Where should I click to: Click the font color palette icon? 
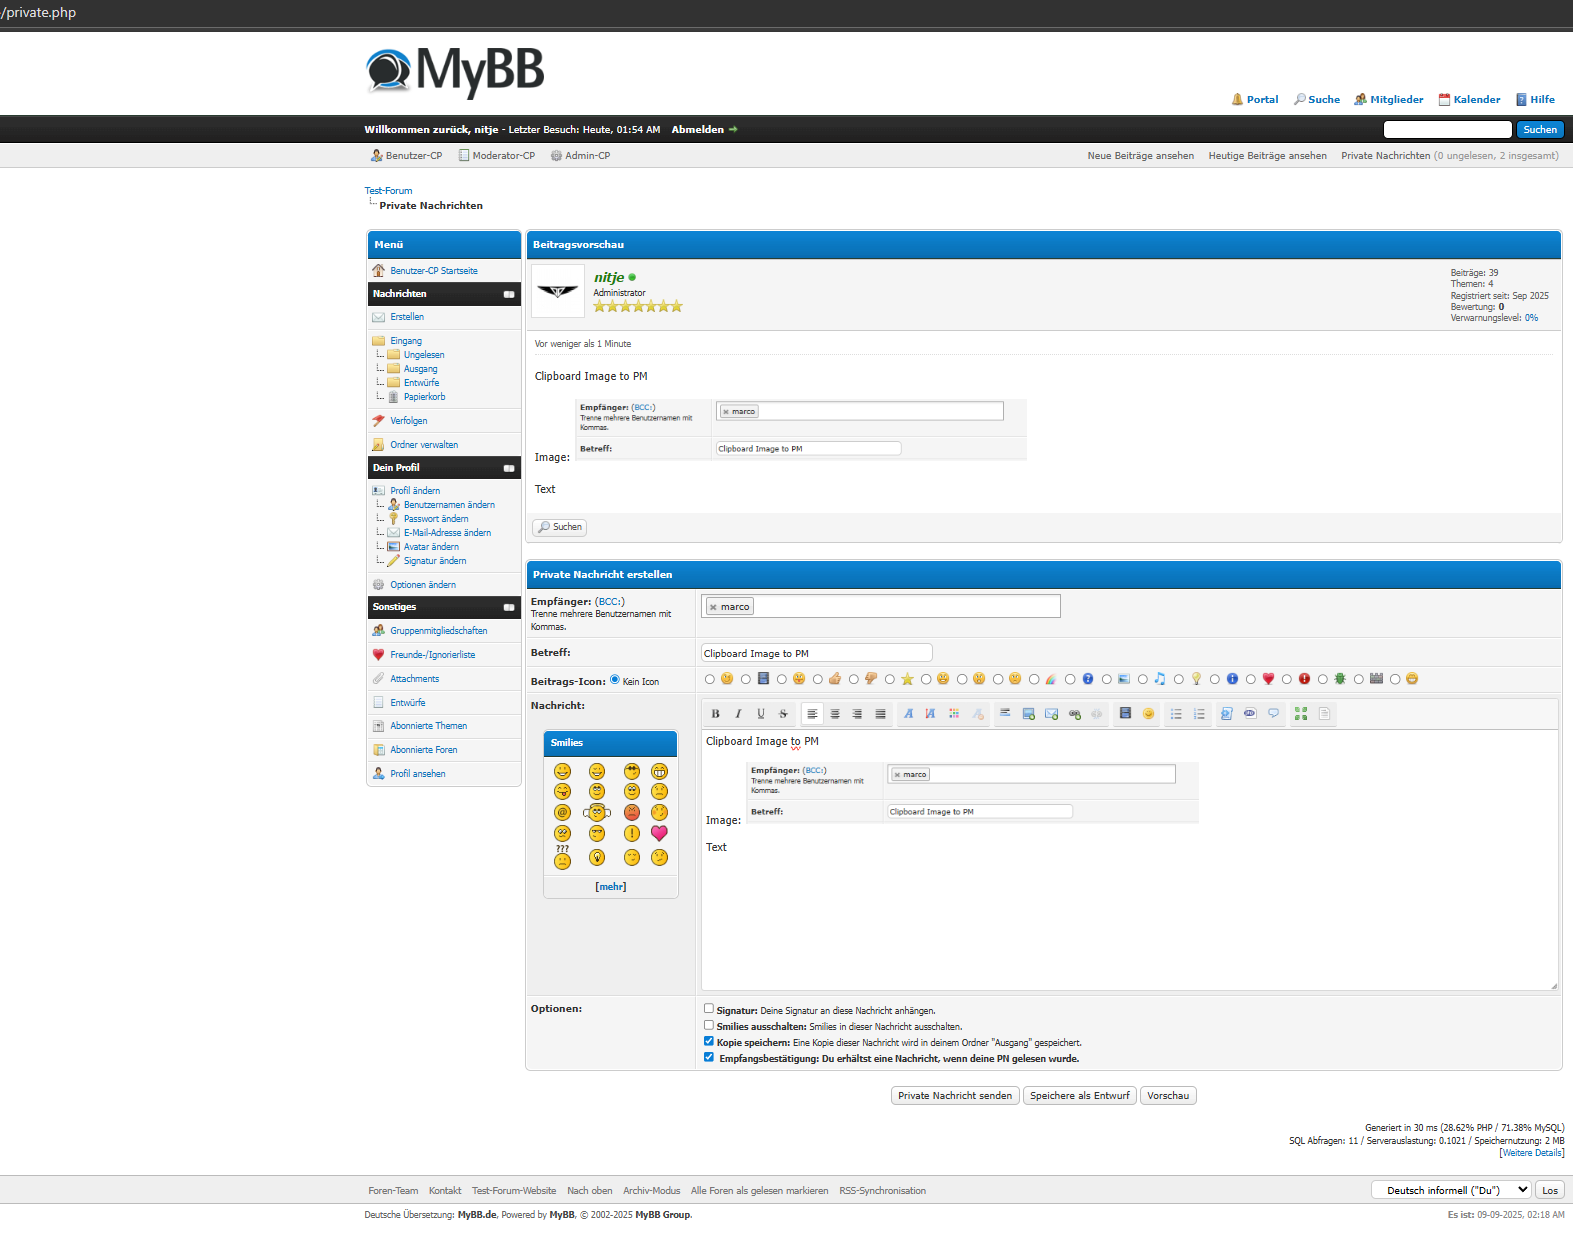pos(954,714)
